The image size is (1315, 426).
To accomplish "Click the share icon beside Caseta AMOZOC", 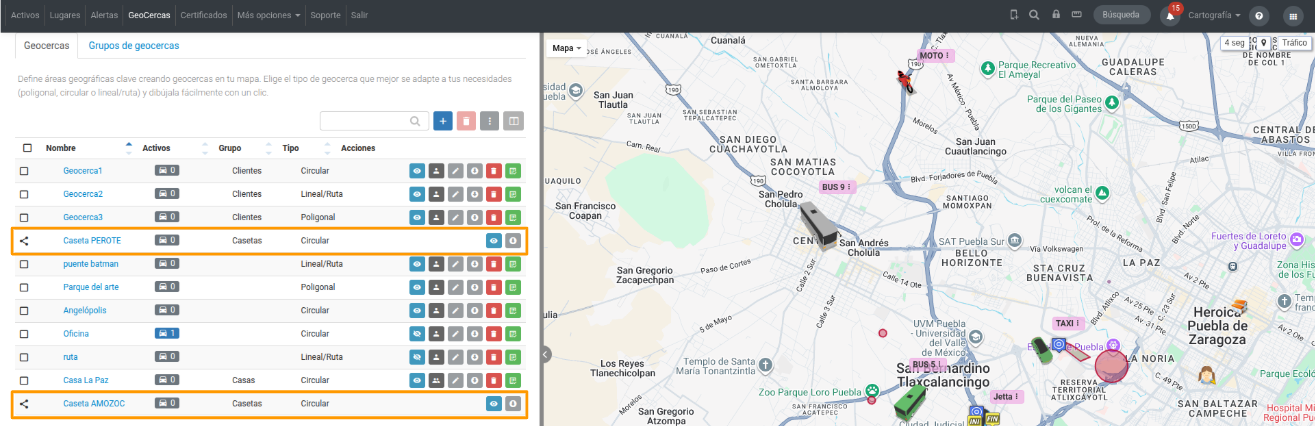I will [x=25, y=404].
